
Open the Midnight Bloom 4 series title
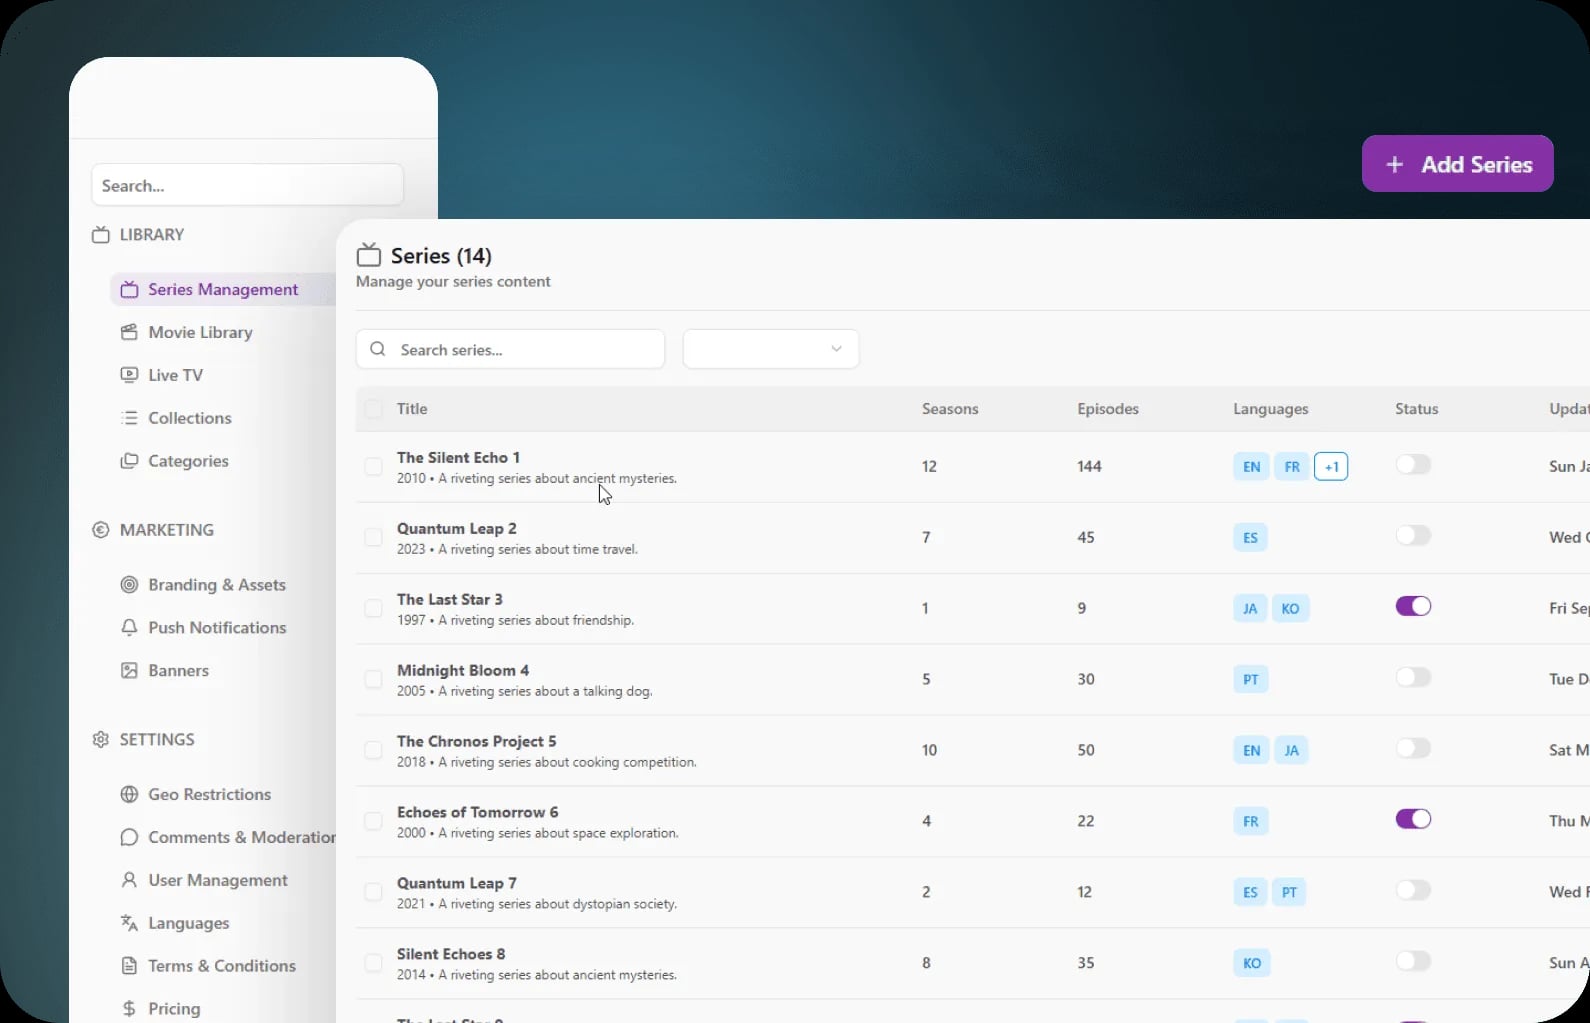pos(462,670)
